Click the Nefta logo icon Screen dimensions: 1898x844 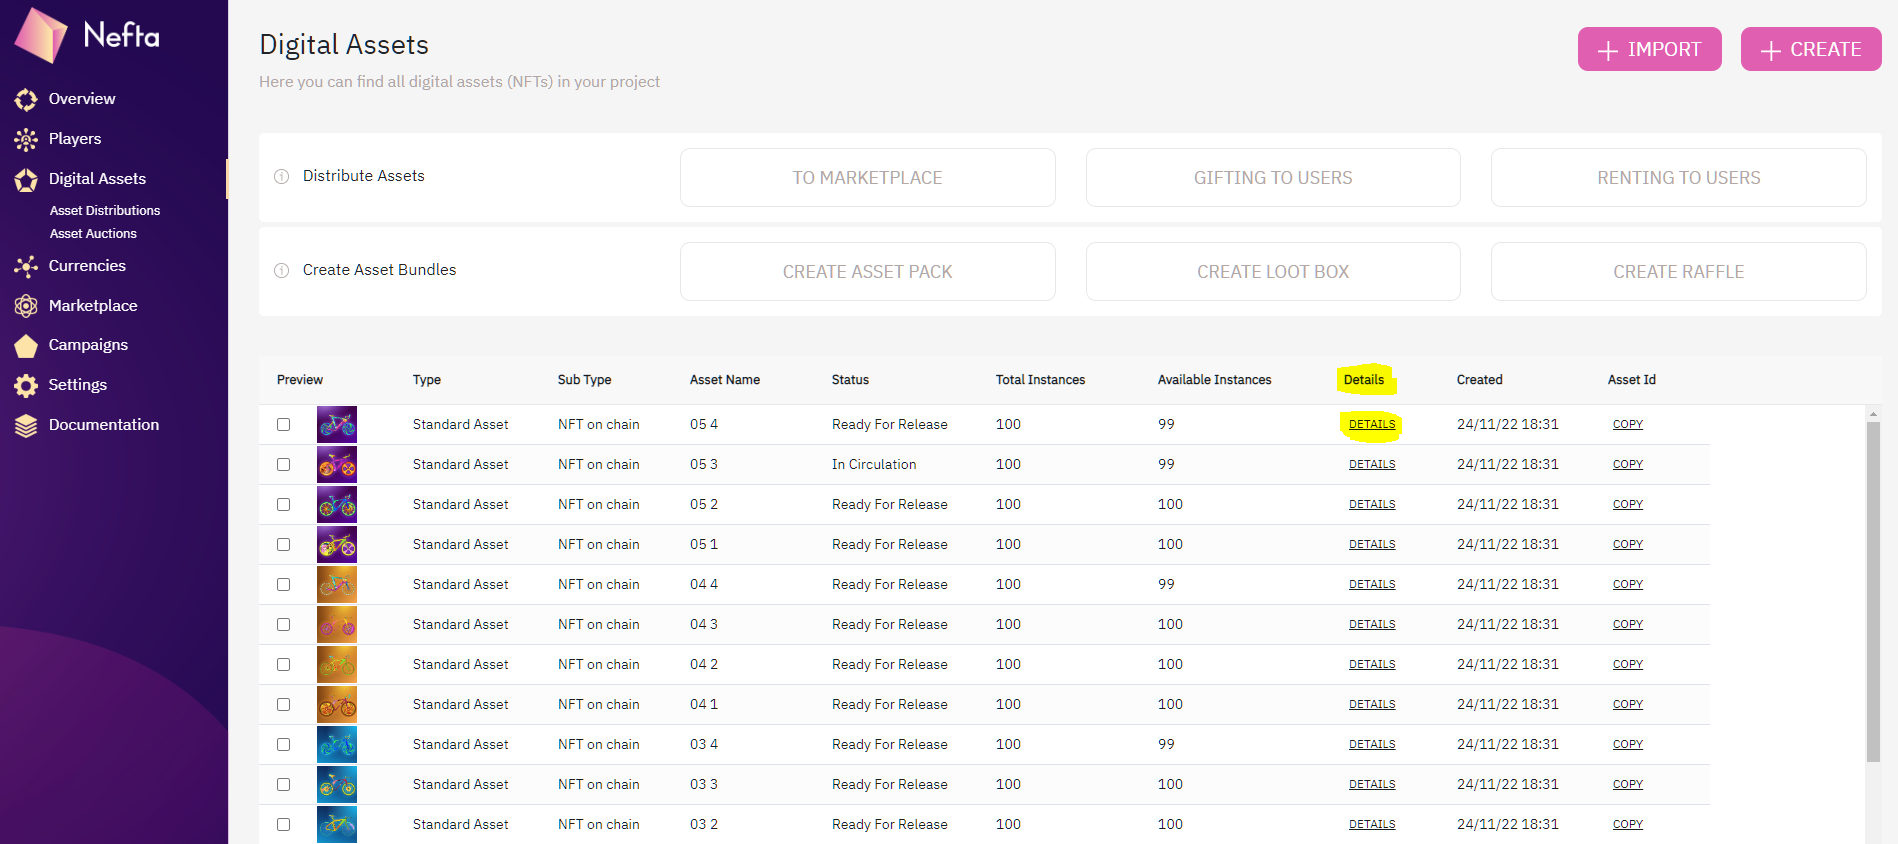coord(41,35)
